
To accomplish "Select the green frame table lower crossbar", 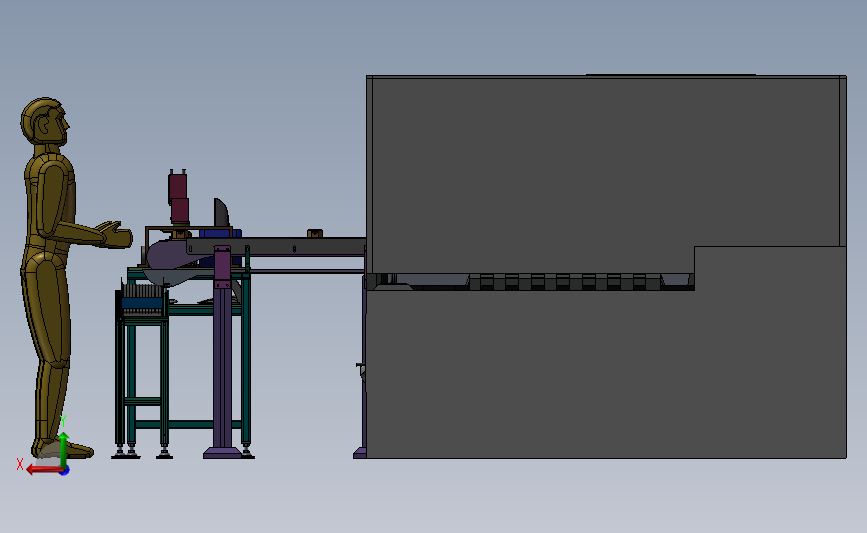I will (x=188, y=425).
